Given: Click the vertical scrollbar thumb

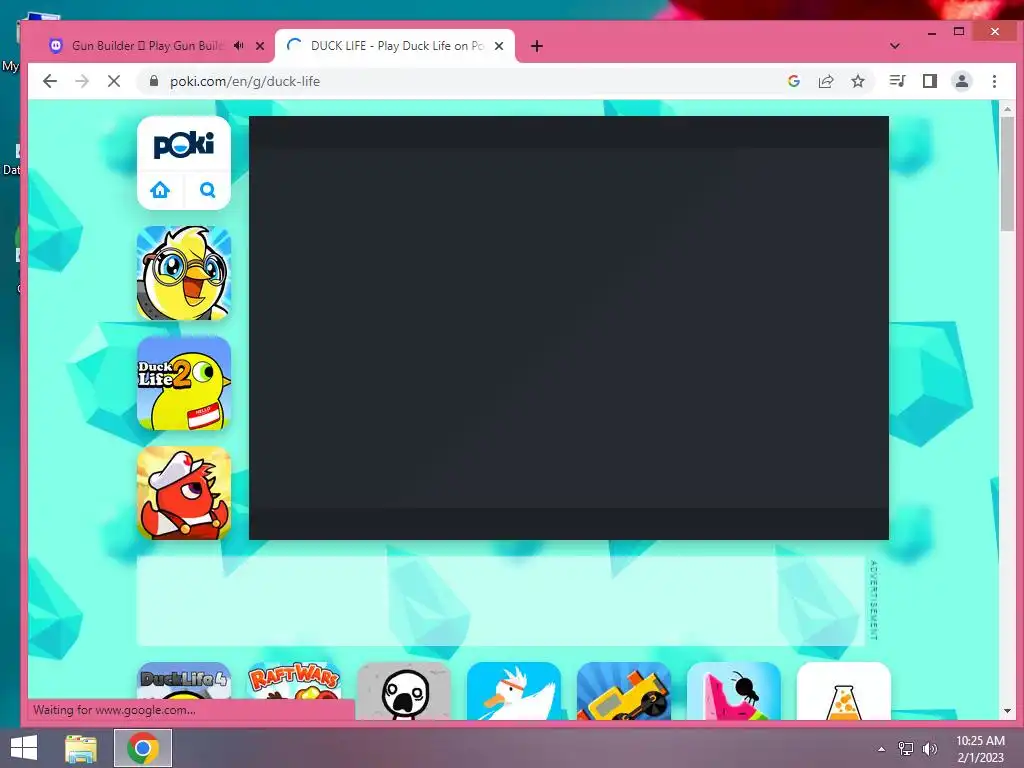Looking at the screenshot, I should click(x=1007, y=174).
